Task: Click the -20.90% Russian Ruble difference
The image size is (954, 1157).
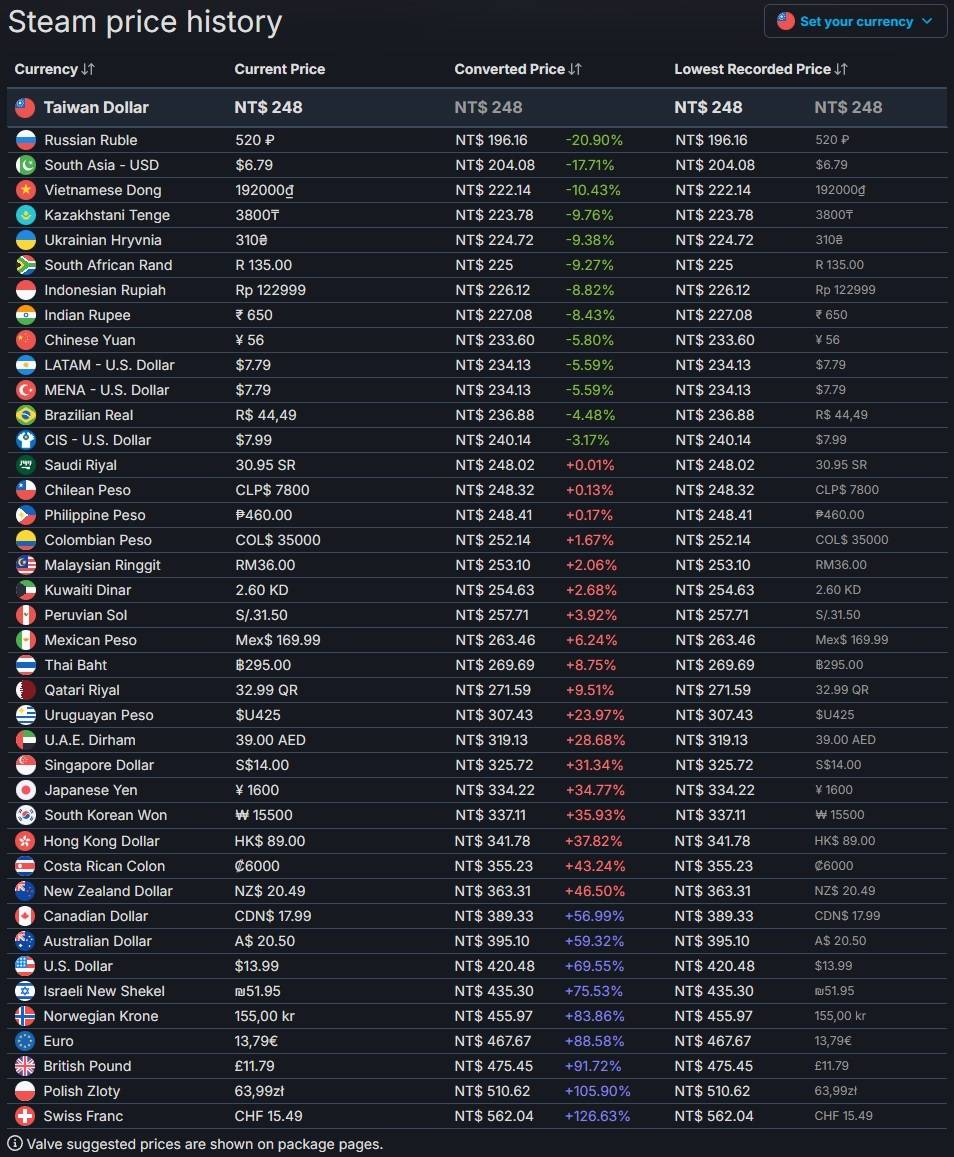Action: pyautogui.click(x=594, y=140)
